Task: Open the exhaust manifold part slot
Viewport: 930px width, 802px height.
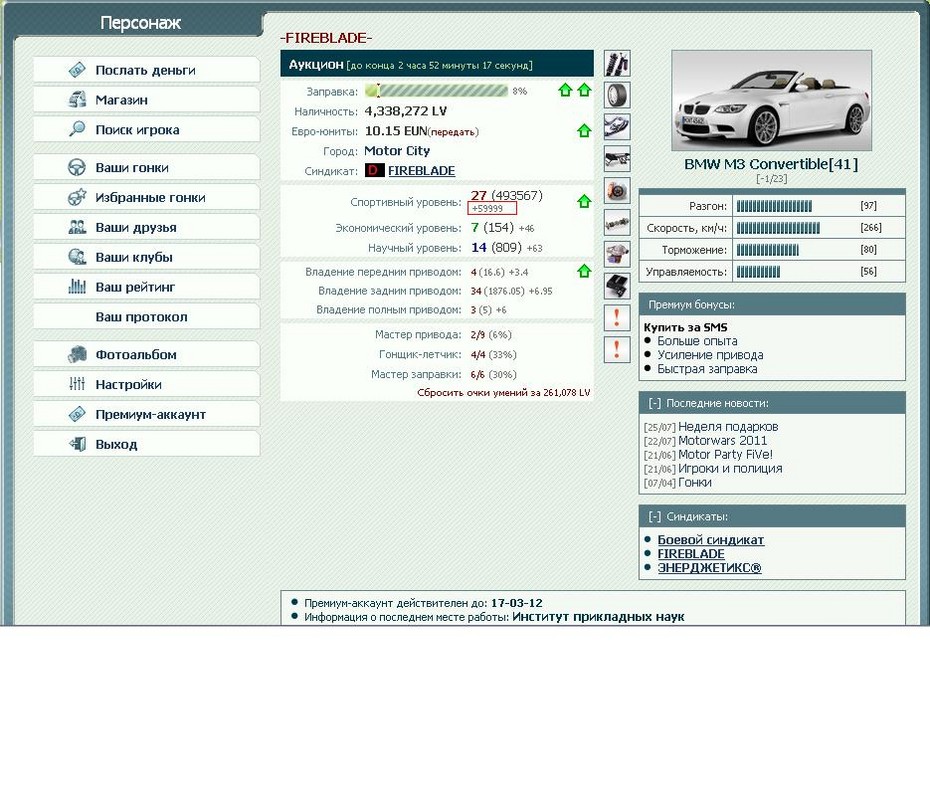Action: pyautogui.click(x=617, y=127)
